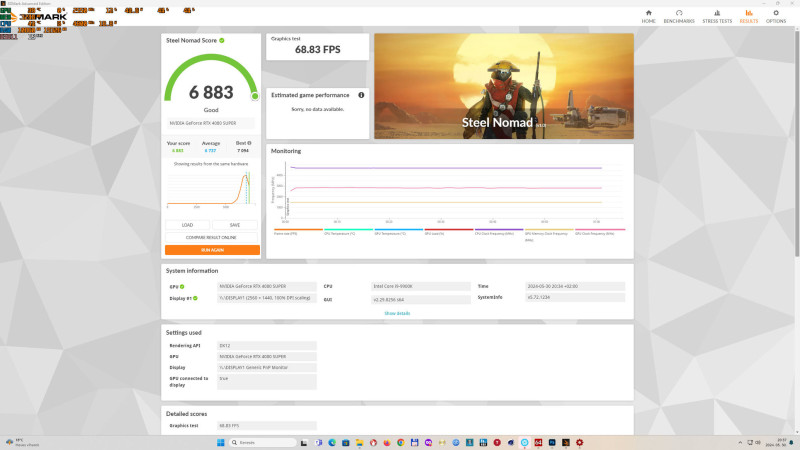Click Compare Result Online button
800x450 pixels.
pos(211,237)
